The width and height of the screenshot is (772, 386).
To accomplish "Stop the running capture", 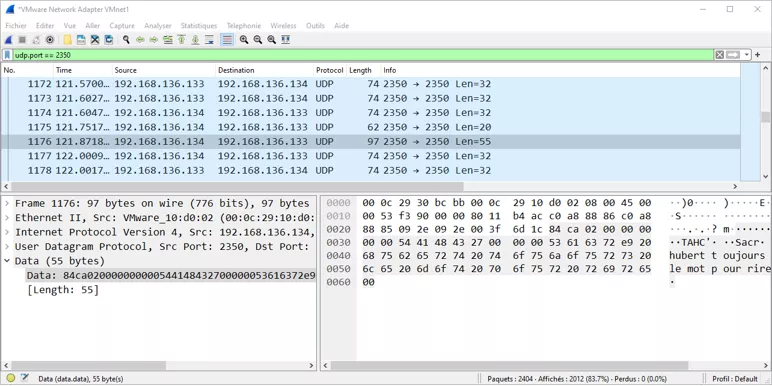I will point(22,40).
